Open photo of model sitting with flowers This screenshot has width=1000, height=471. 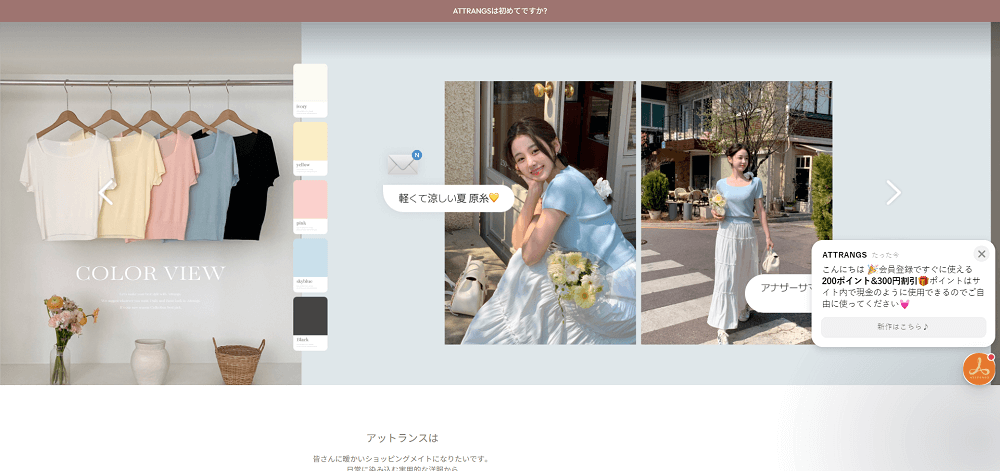click(540, 213)
